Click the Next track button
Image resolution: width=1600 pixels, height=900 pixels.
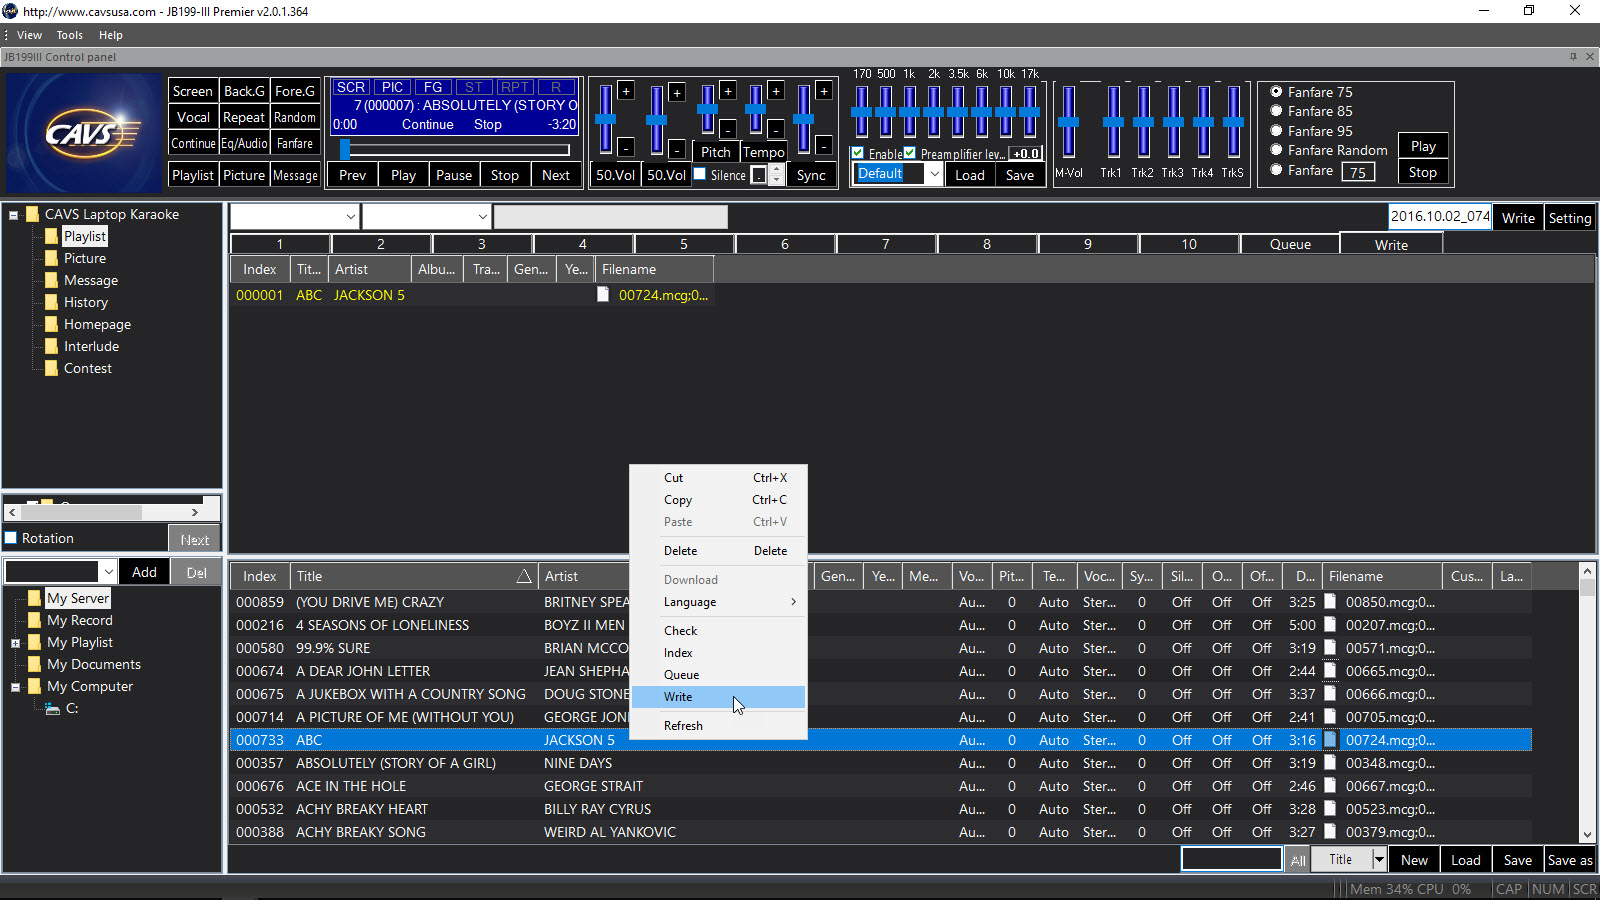click(556, 175)
